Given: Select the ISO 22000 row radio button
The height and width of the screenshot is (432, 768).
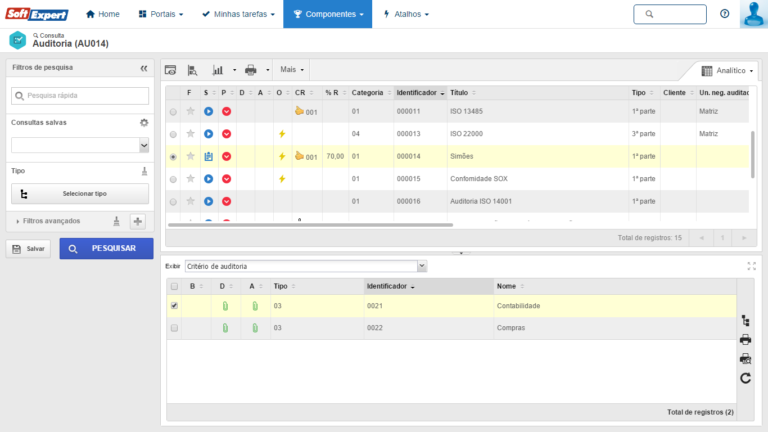Looking at the screenshot, I should click(174, 134).
